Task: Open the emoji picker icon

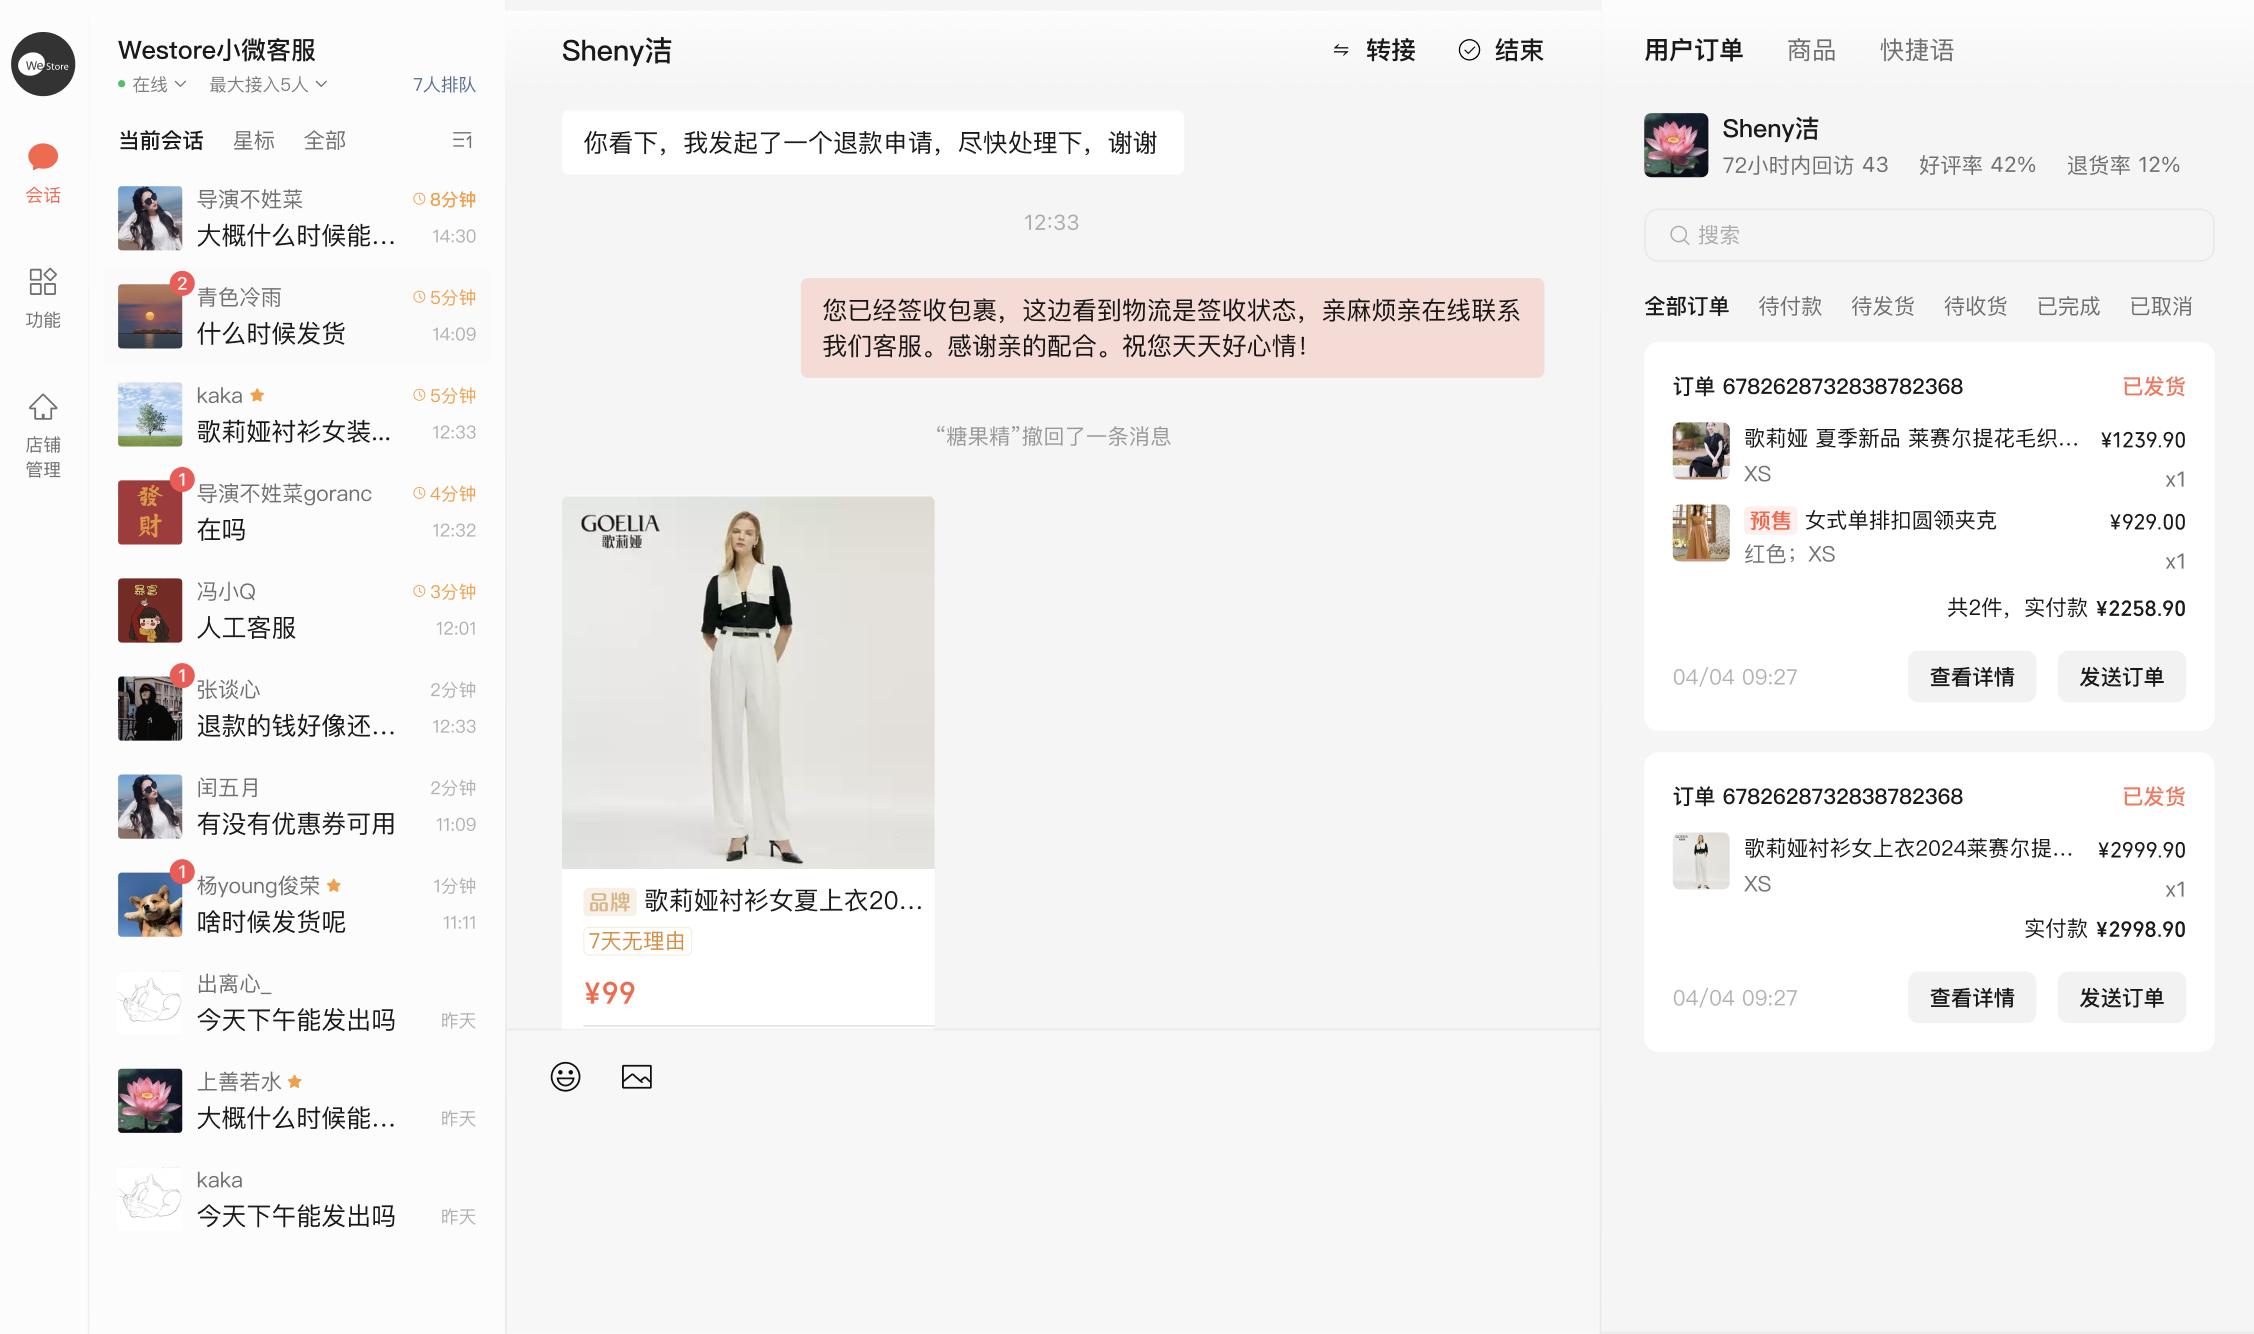Action: (x=565, y=1077)
